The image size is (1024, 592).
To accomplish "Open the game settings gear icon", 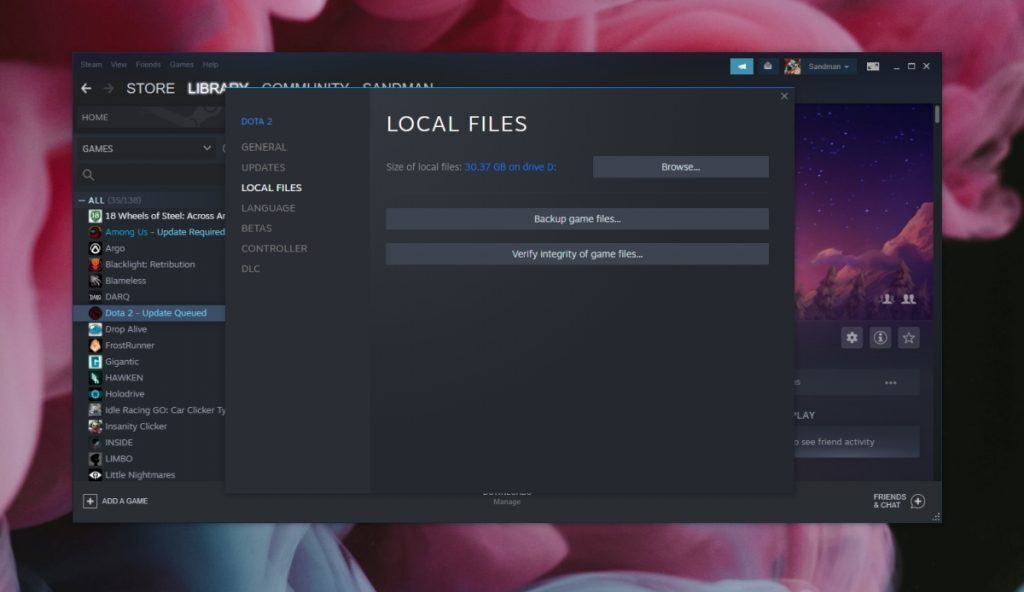I will tap(852, 338).
